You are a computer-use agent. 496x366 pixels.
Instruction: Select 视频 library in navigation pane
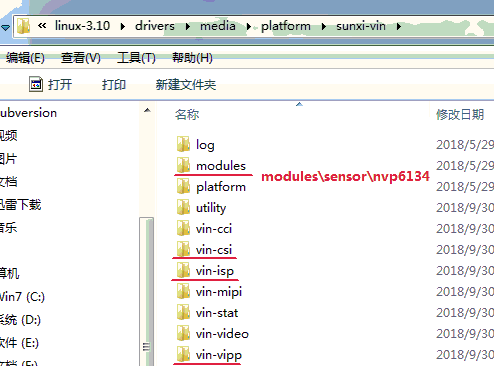(x=9, y=135)
